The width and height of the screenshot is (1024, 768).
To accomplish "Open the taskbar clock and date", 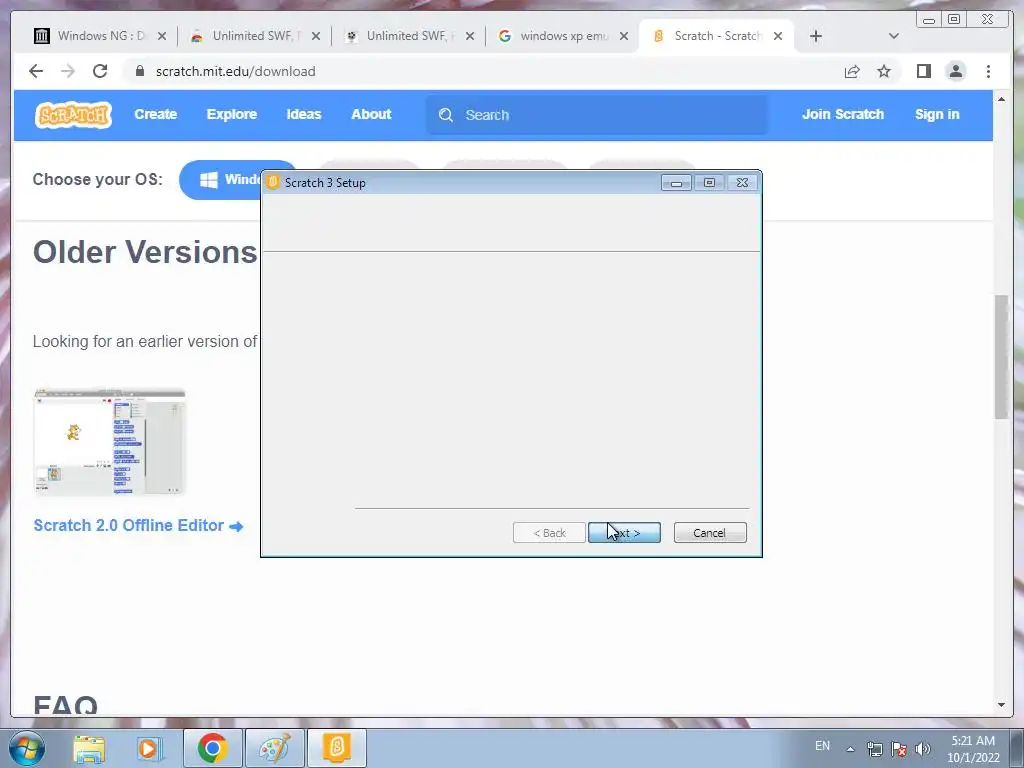I will 973,749.
